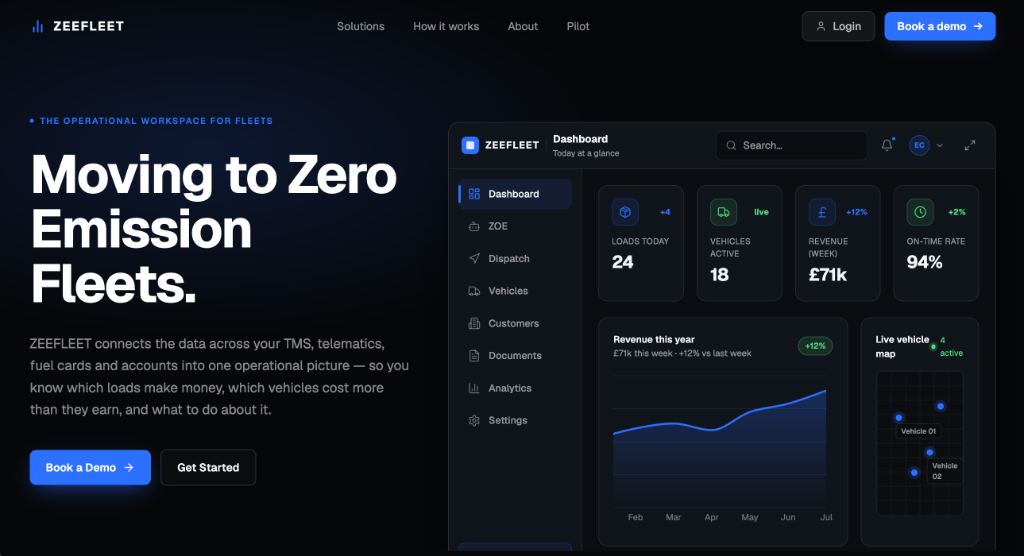Click the expand fullscreen arrows icon
Image resolution: width=1024 pixels, height=556 pixels.
(970, 145)
